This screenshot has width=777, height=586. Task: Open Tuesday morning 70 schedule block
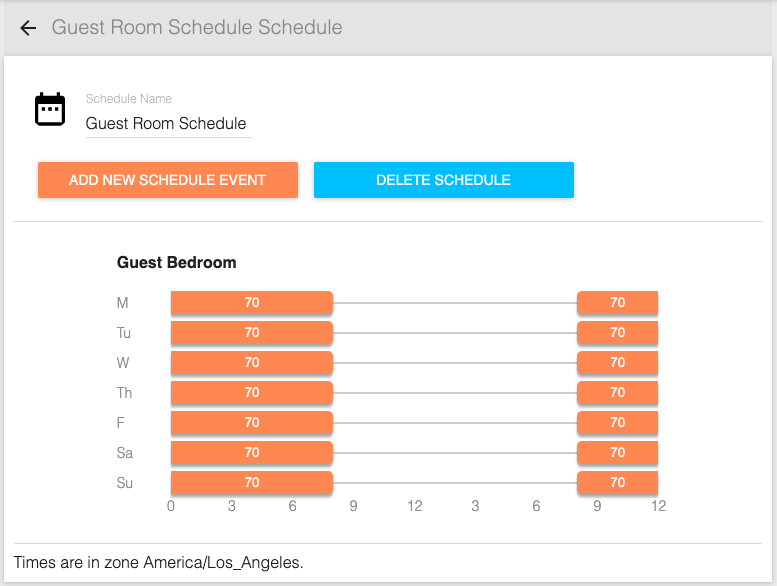pos(252,333)
